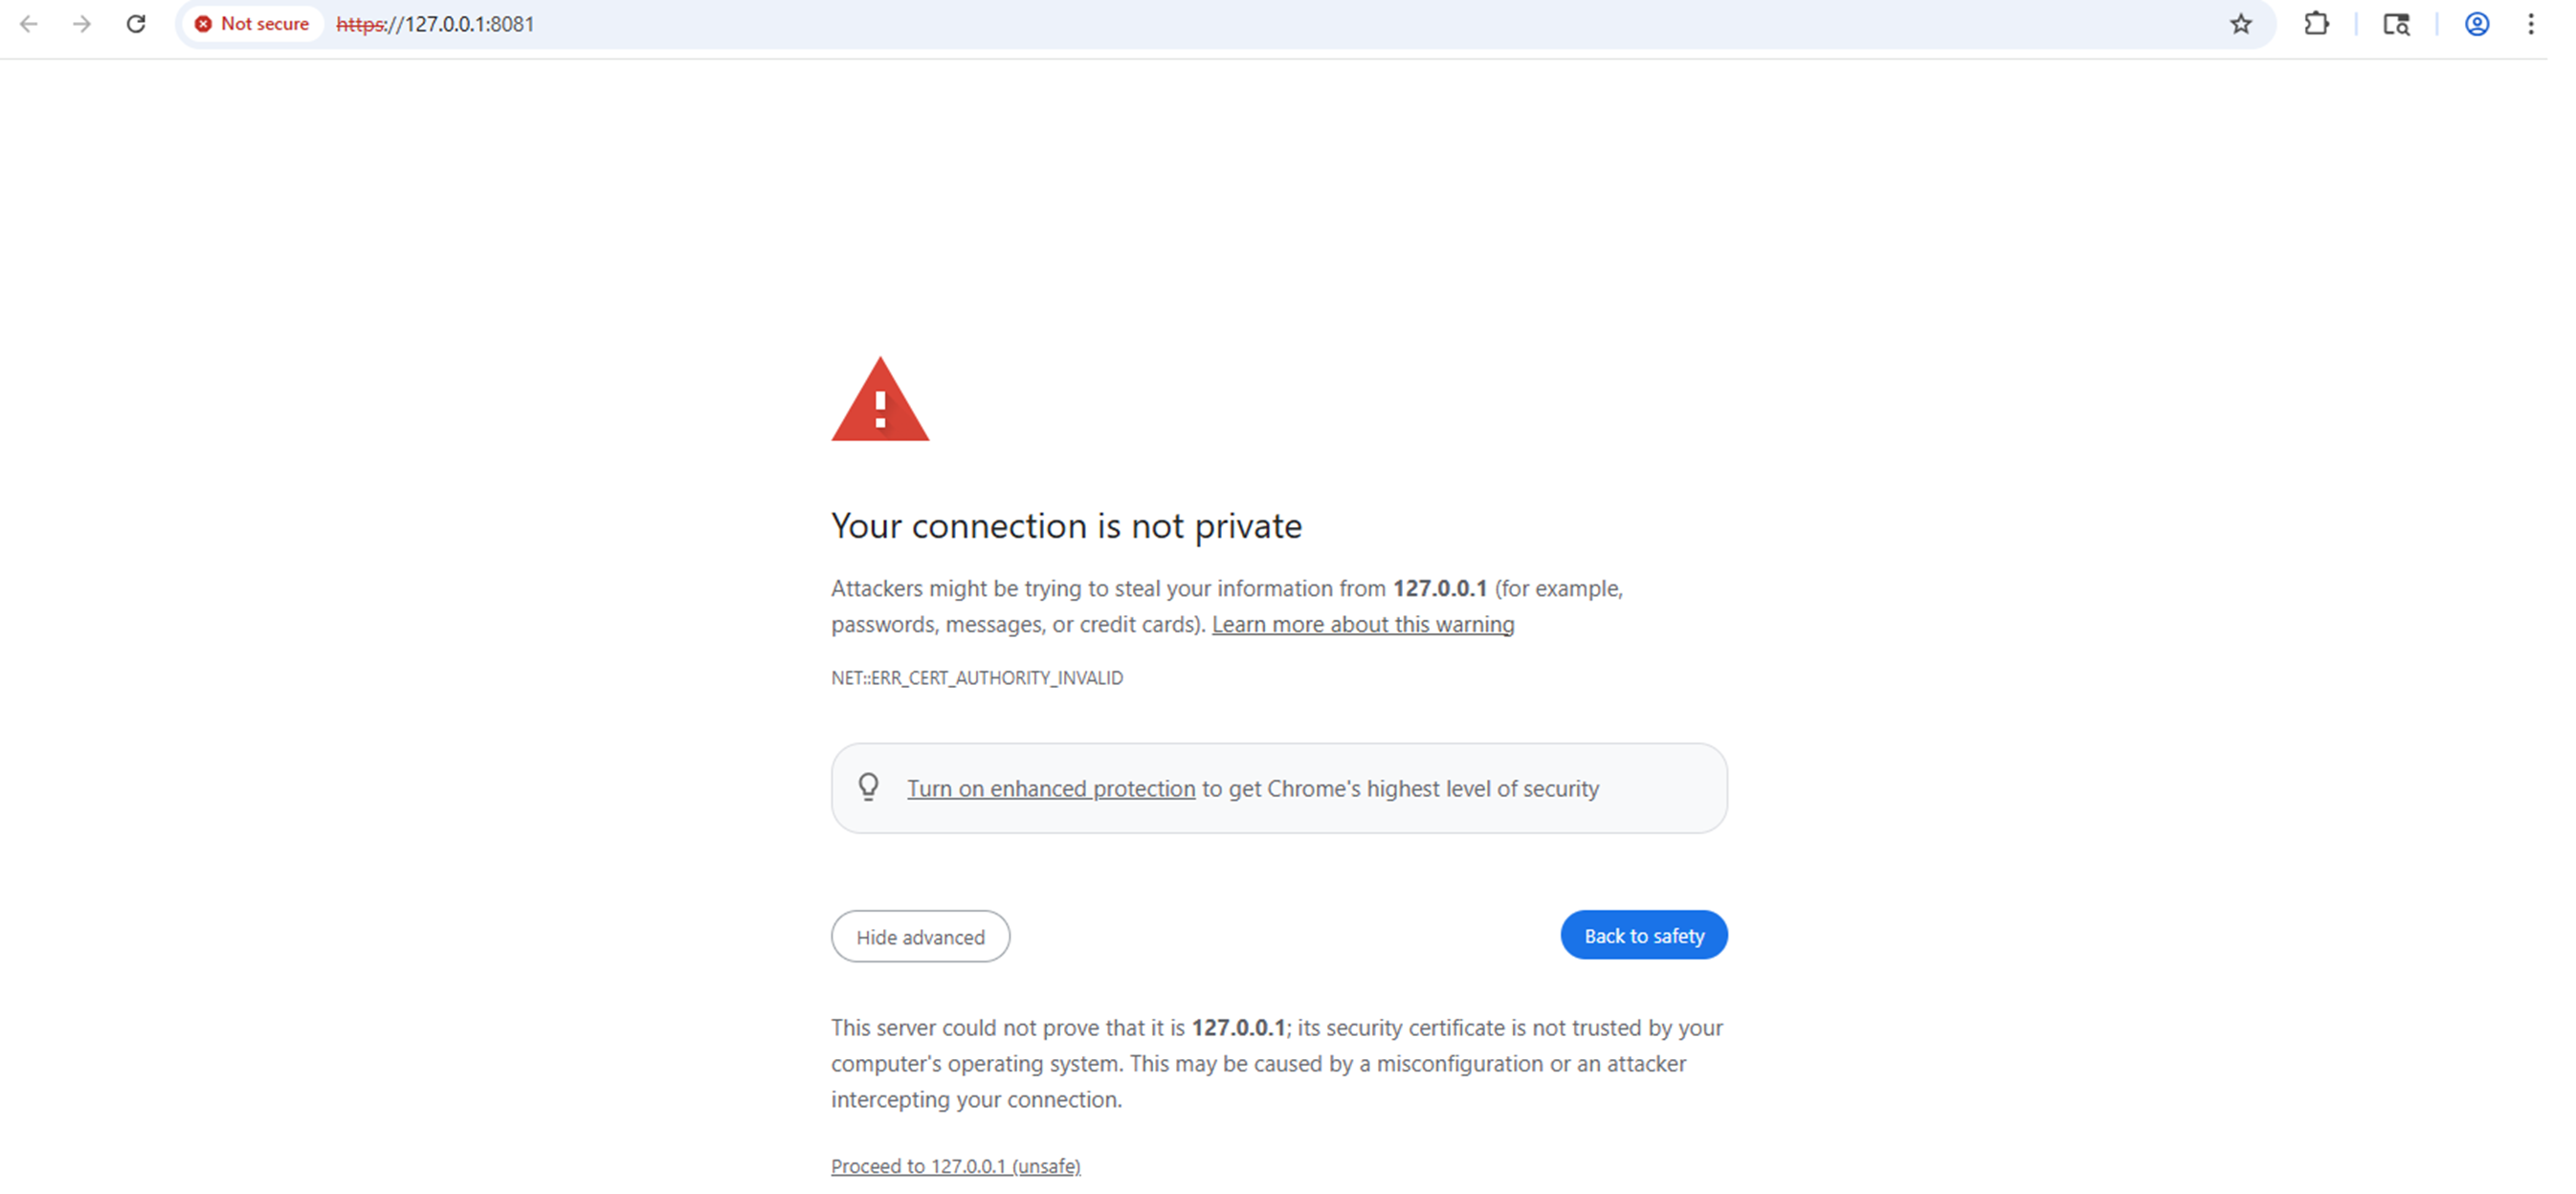2576x1194 pixels.
Task: Click the Hide advanced button
Action: (920, 936)
